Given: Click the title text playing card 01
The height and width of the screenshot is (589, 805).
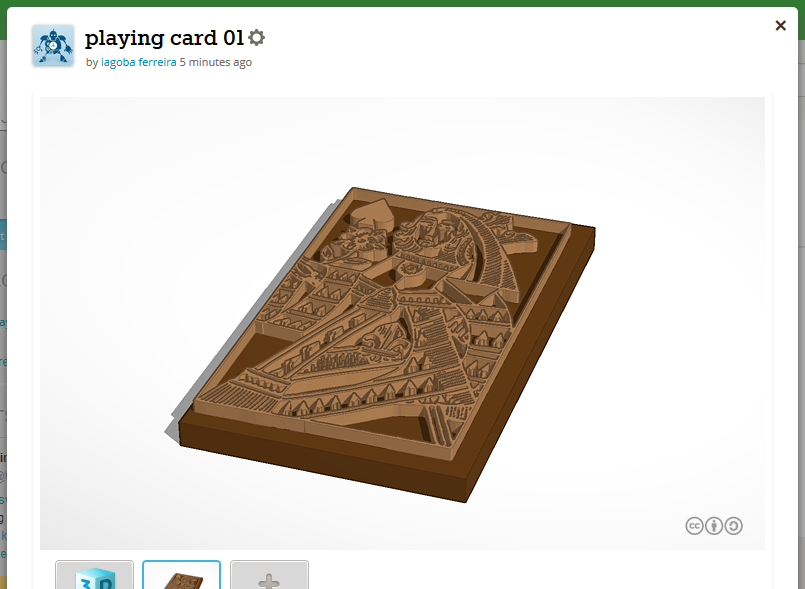Looking at the screenshot, I should 164,38.
